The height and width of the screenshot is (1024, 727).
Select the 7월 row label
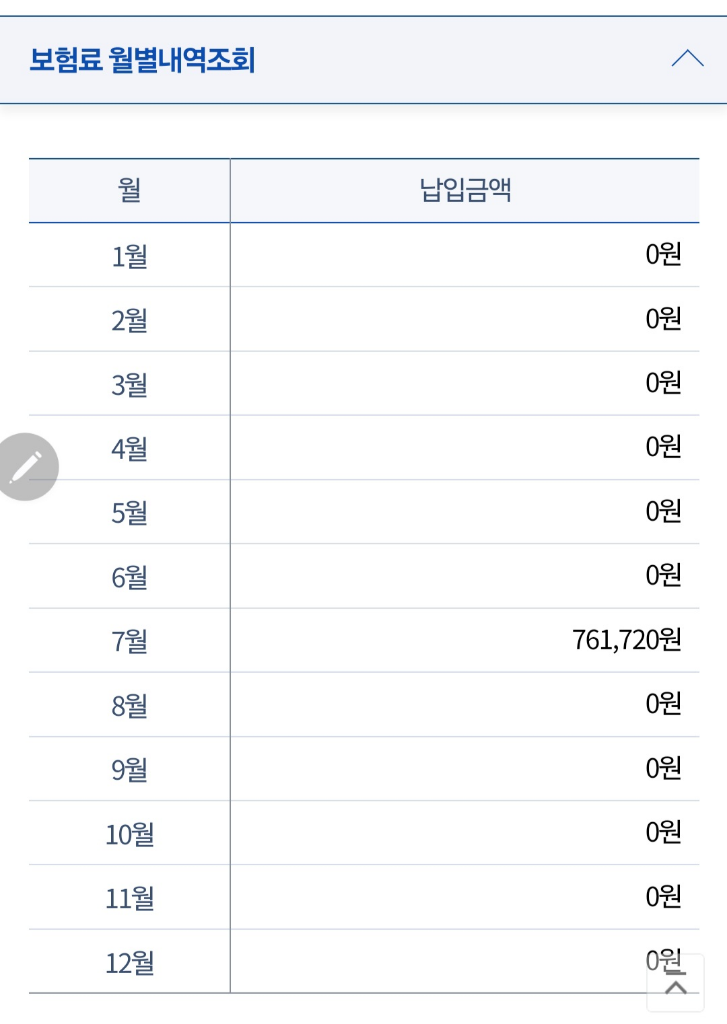[x=129, y=641]
